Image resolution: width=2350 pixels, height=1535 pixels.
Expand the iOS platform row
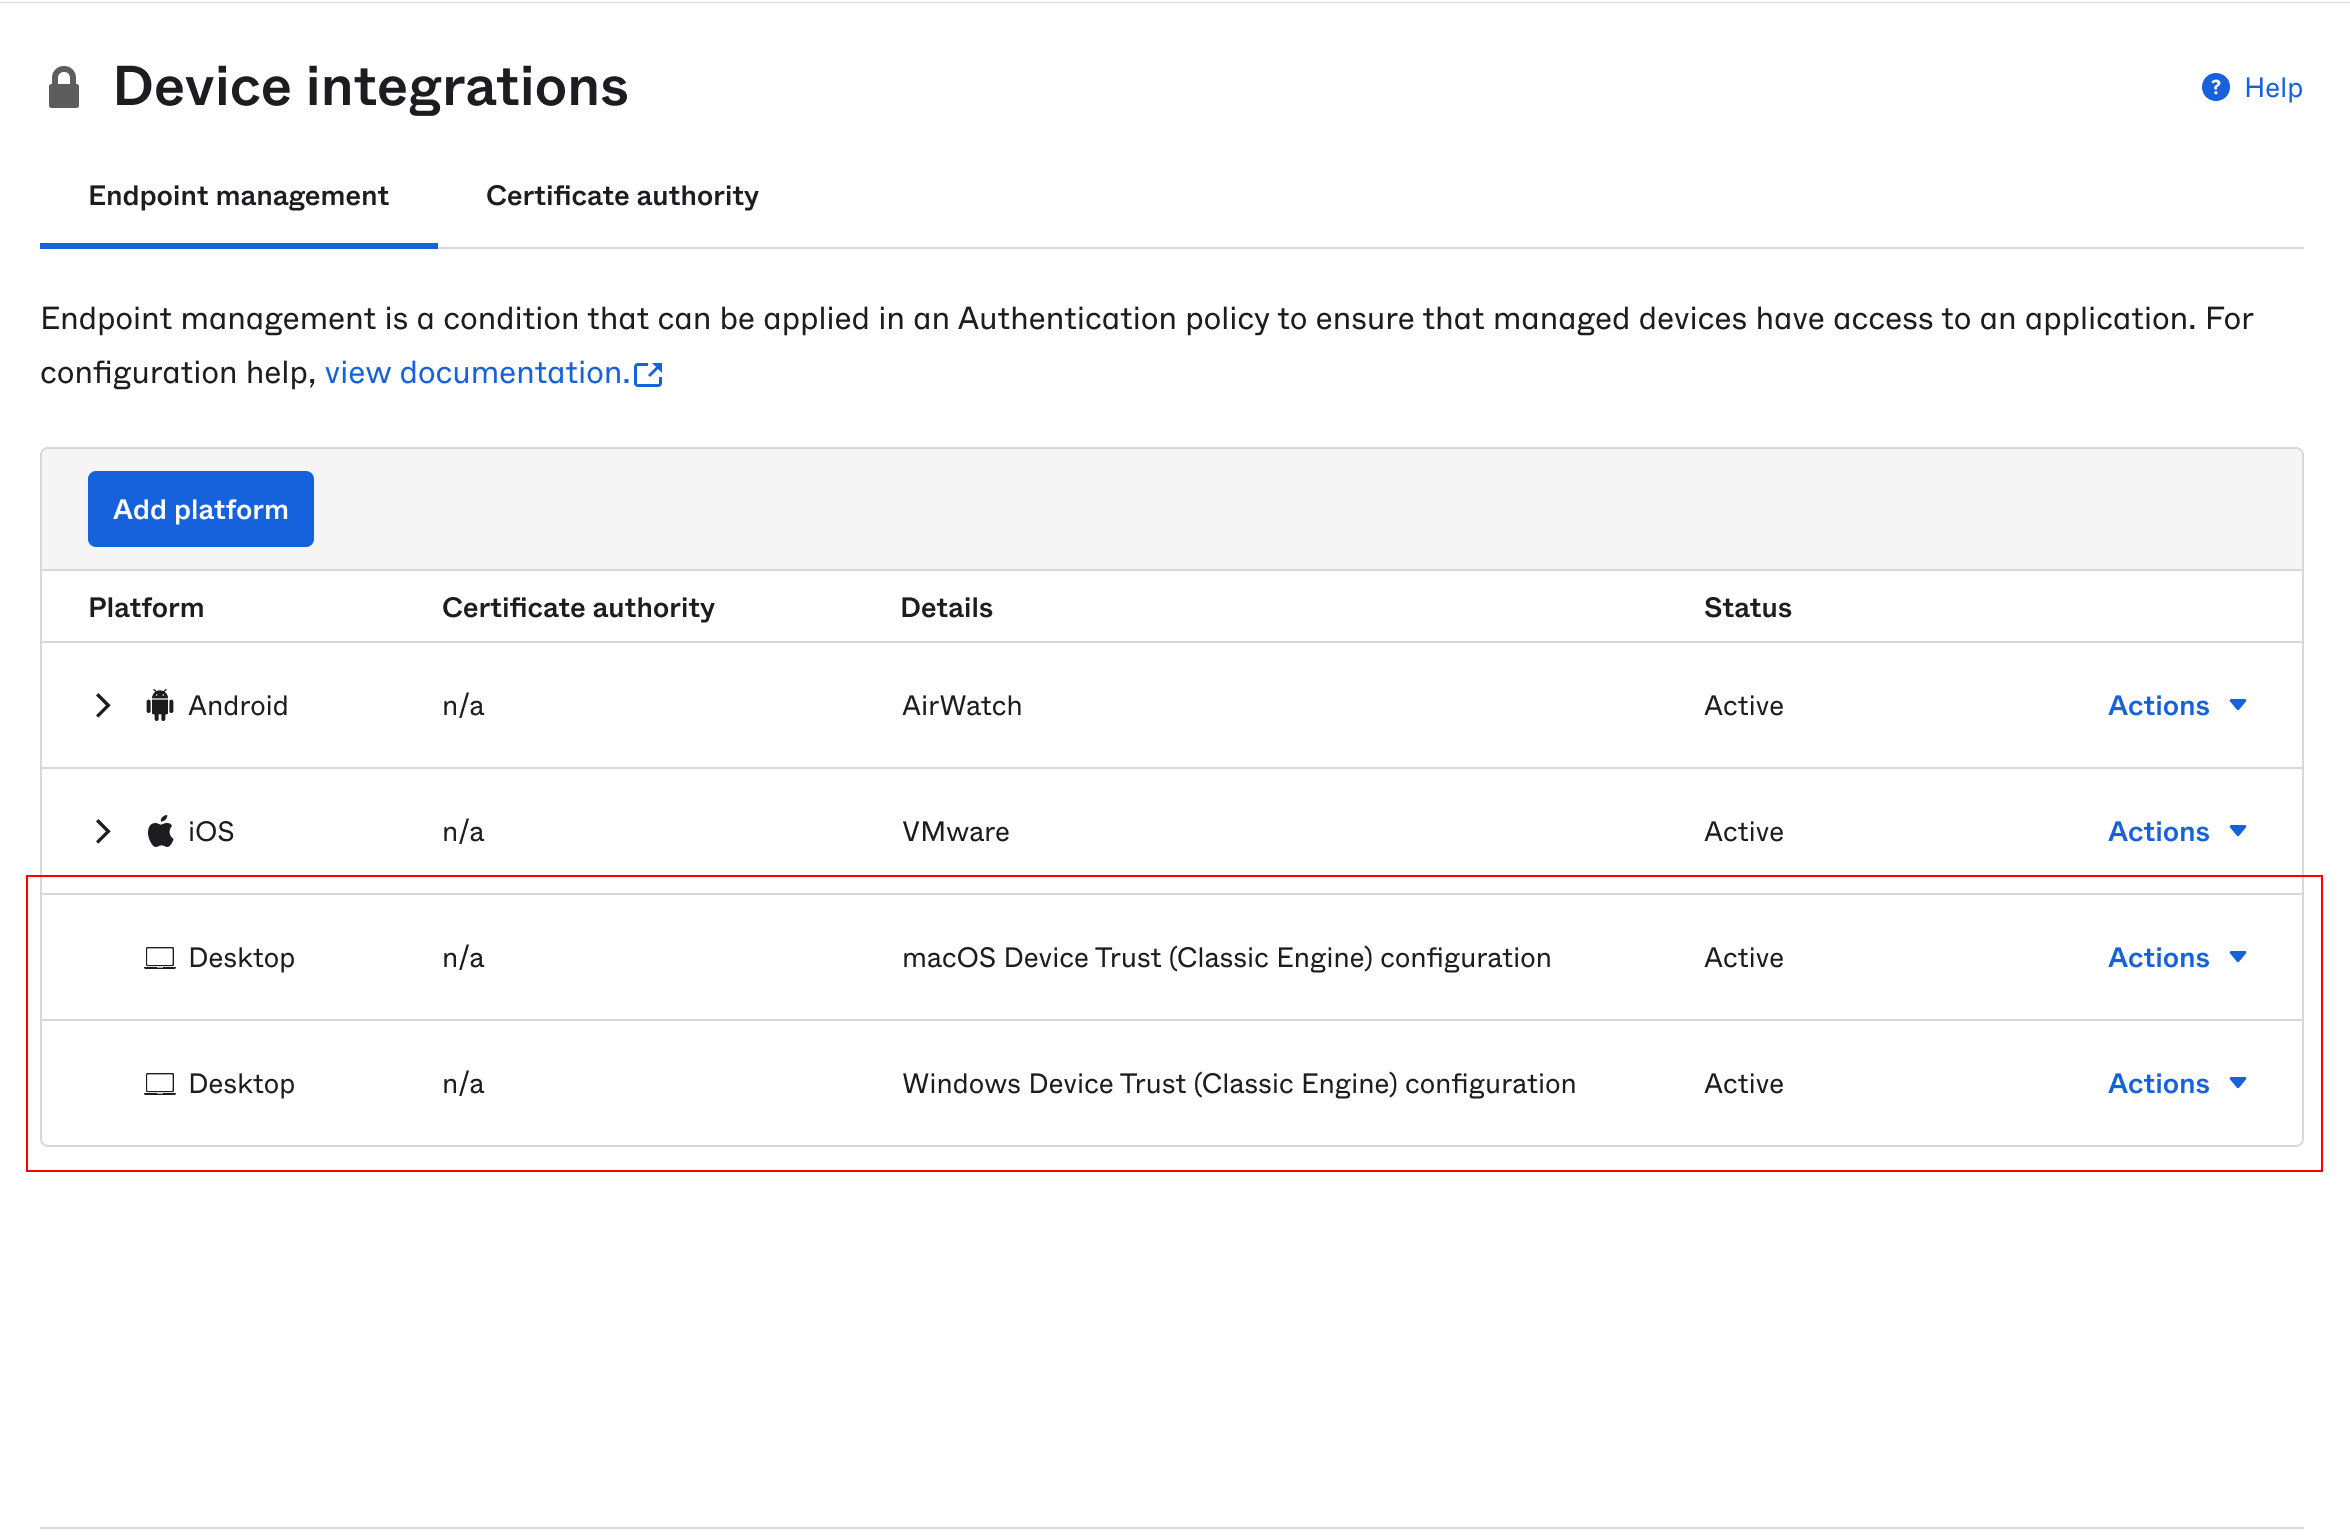point(102,831)
